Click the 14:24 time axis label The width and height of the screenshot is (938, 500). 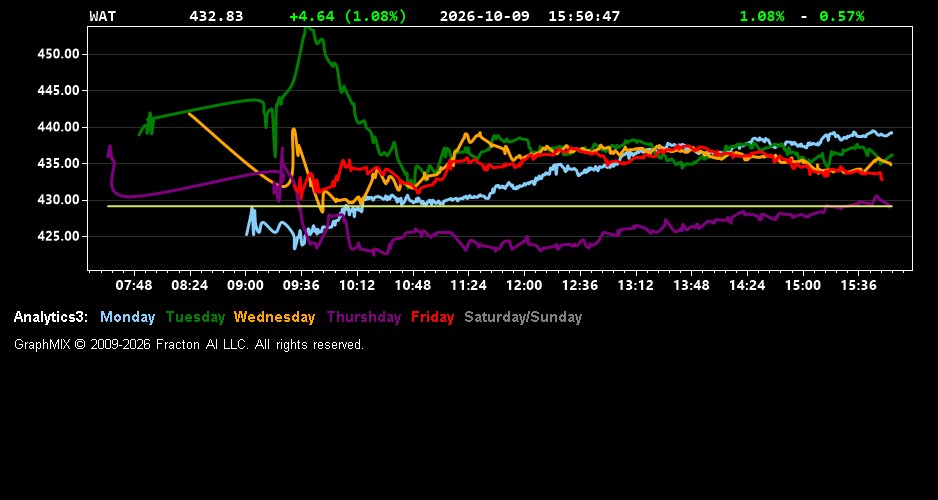(747, 286)
